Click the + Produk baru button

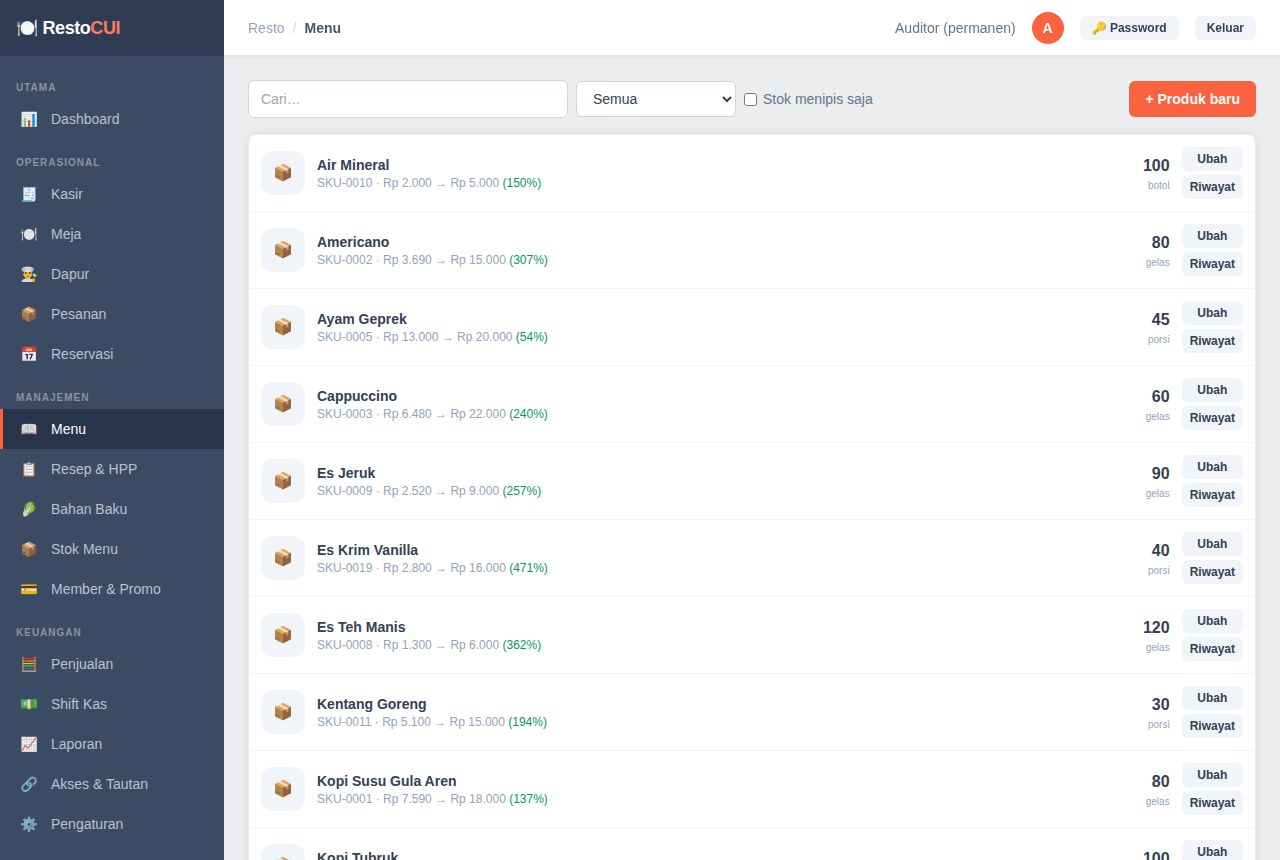point(1192,99)
